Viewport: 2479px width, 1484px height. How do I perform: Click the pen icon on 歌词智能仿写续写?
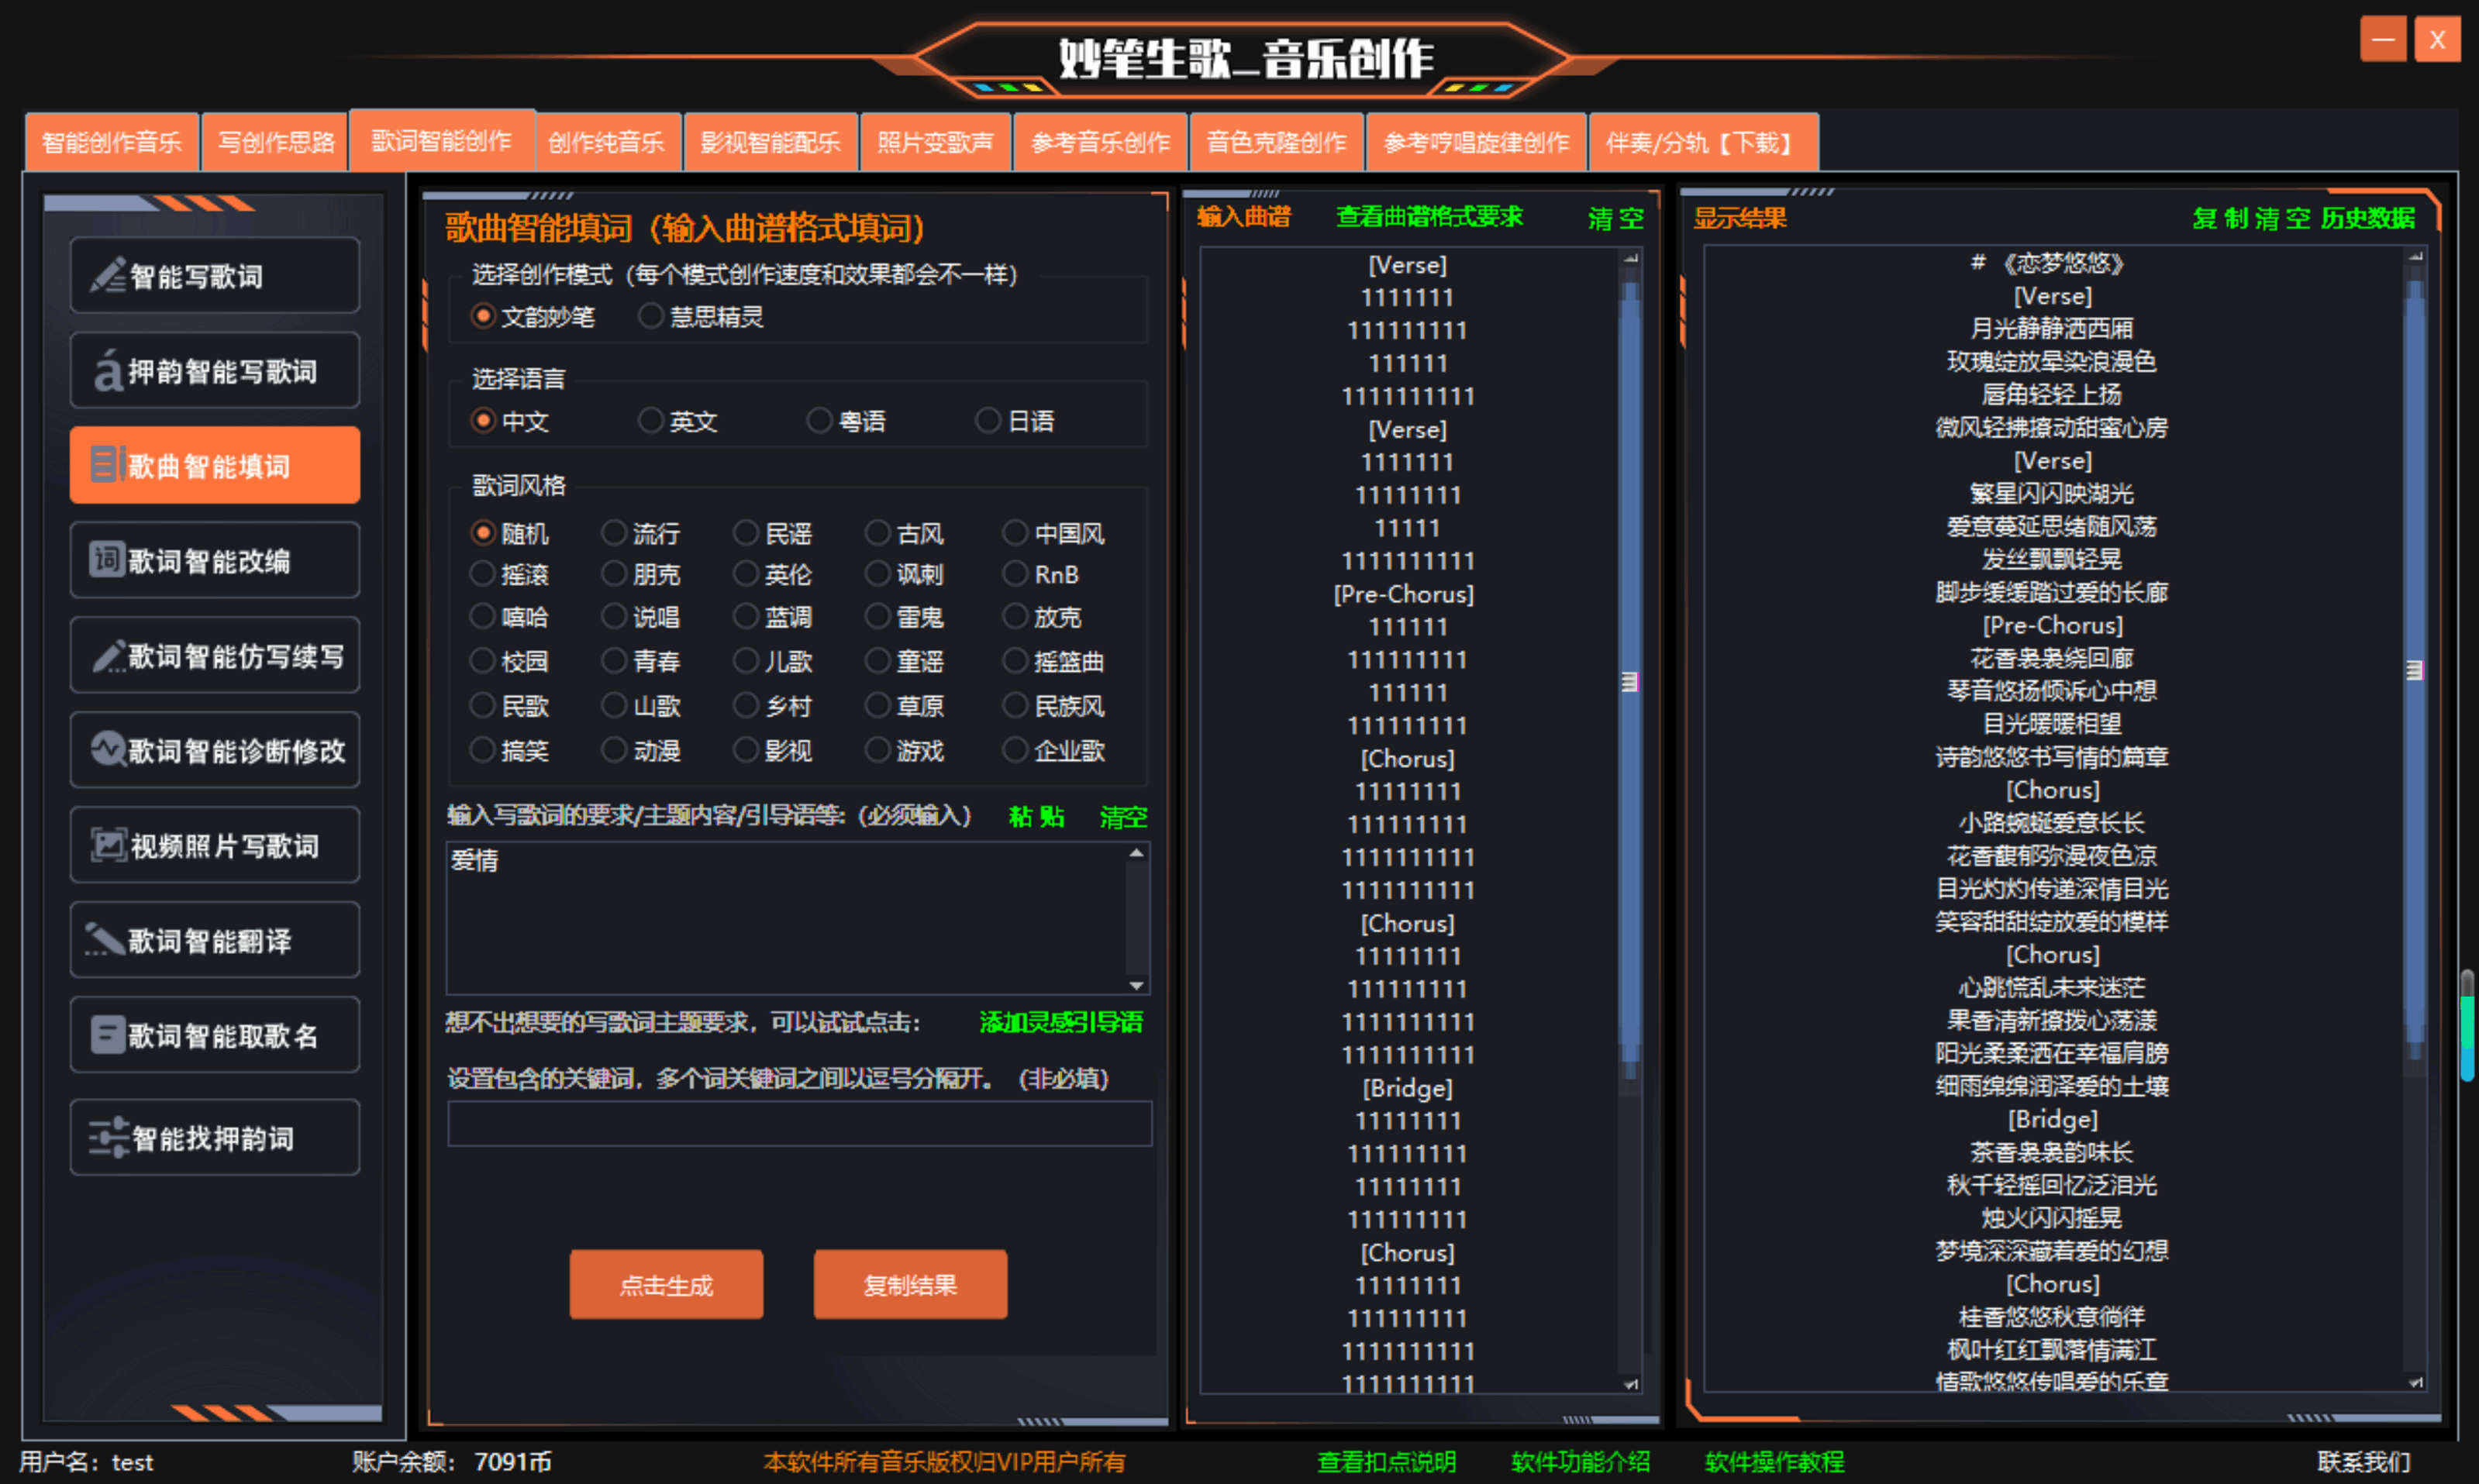(x=108, y=656)
